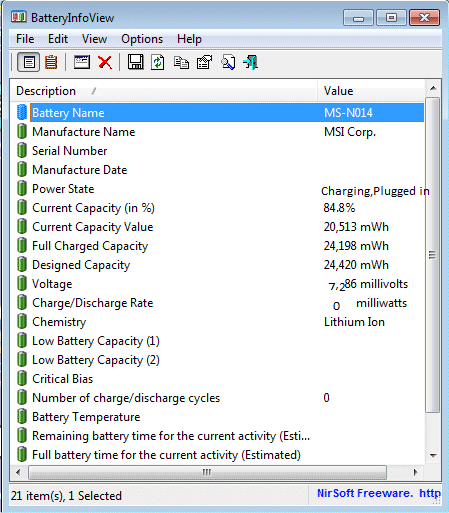Open the Options menu
The width and height of the screenshot is (449, 513).
point(142,39)
